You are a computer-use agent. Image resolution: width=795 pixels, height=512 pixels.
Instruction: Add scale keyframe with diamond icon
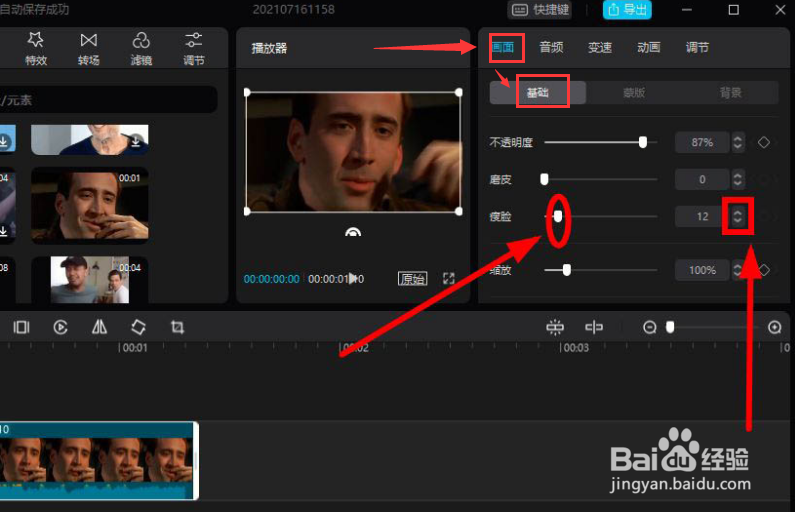pos(764,270)
